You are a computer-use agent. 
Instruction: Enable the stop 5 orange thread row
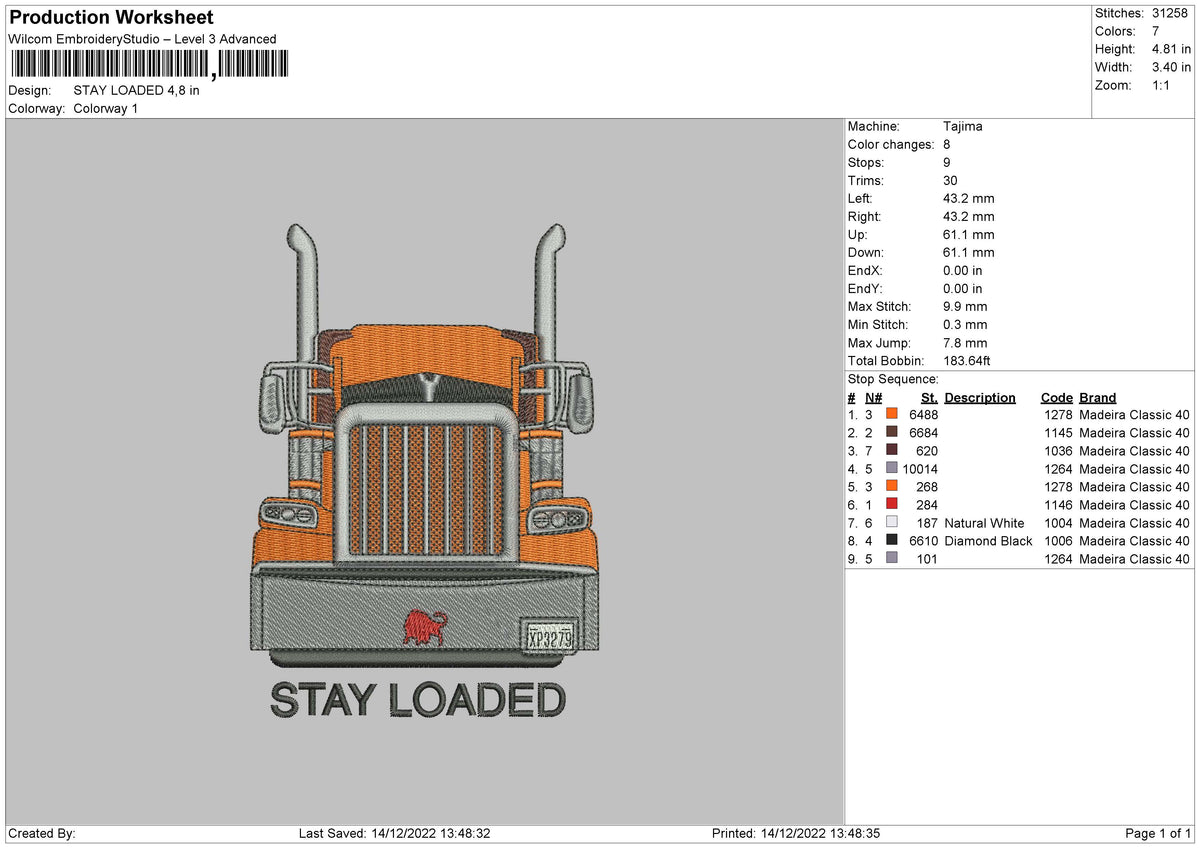tap(892, 487)
